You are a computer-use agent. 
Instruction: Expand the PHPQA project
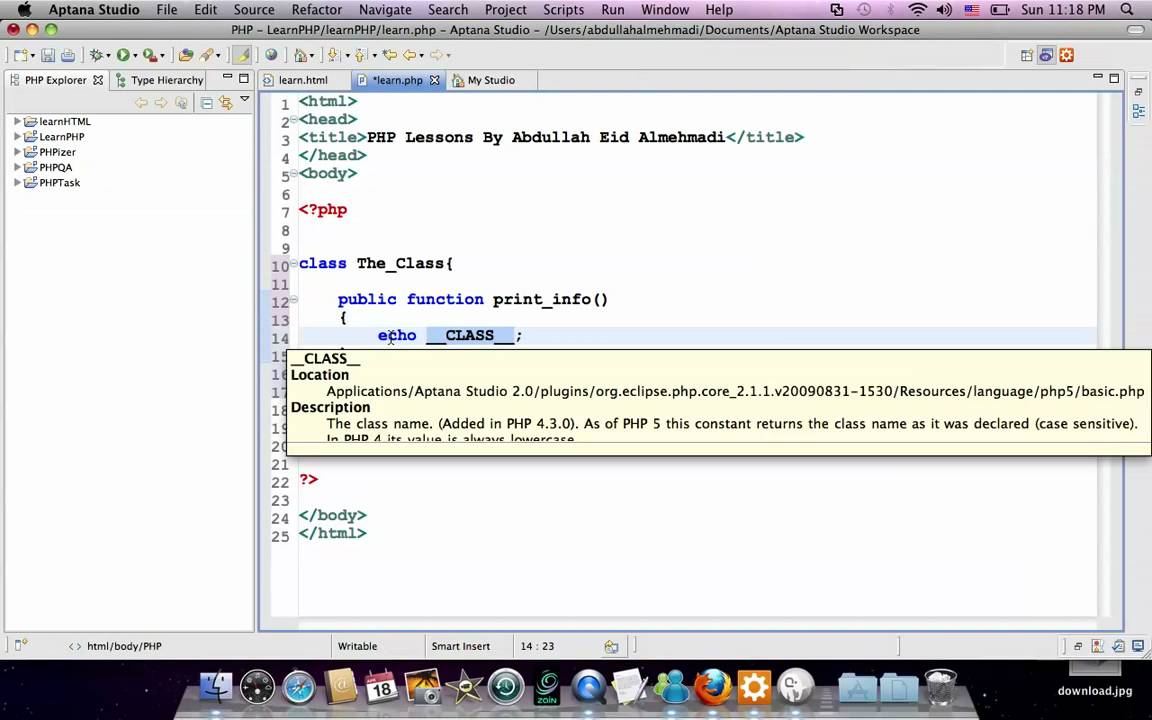click(x=18, y=168)
